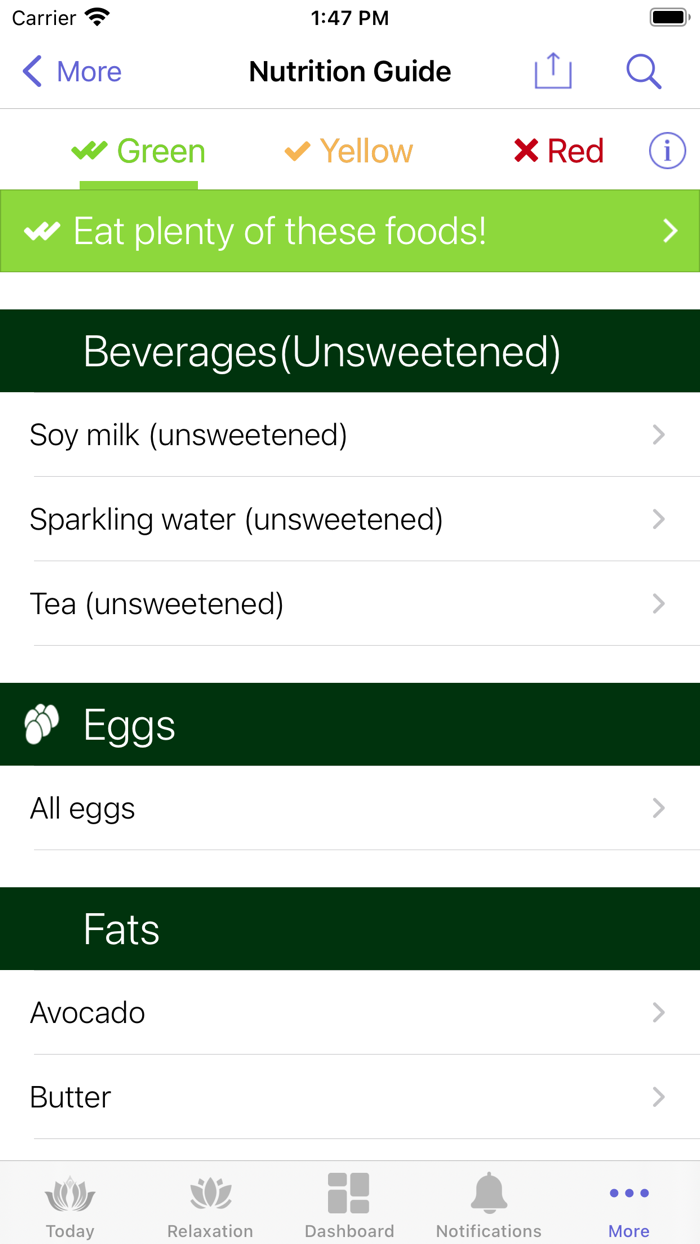Go back to More screen
700x1244 pixels.
(72, 71)
